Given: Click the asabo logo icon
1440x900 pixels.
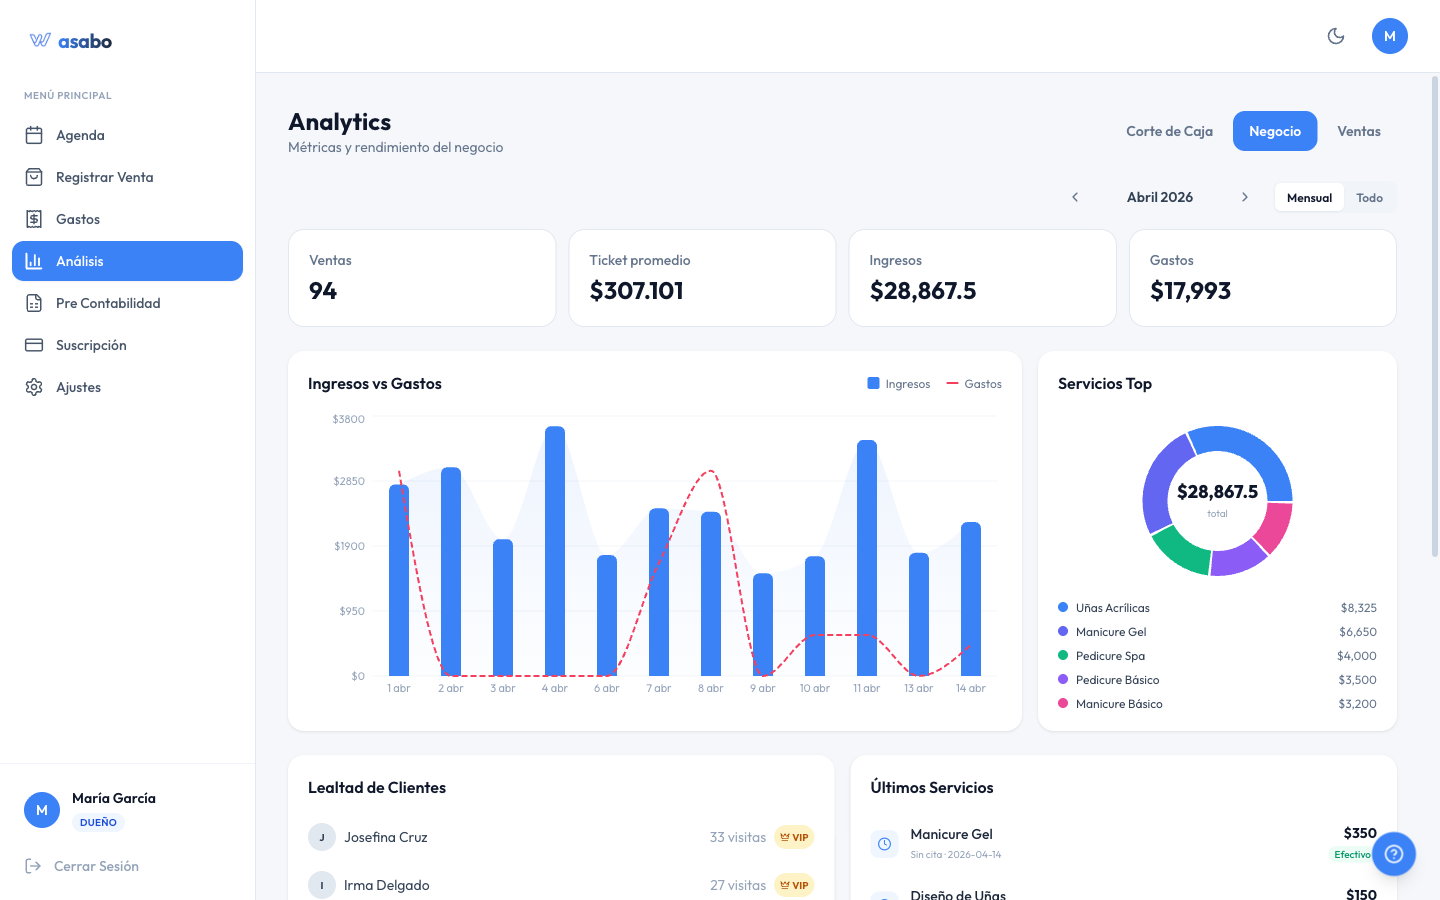Looking at the screenshot, I should [40, 40].
